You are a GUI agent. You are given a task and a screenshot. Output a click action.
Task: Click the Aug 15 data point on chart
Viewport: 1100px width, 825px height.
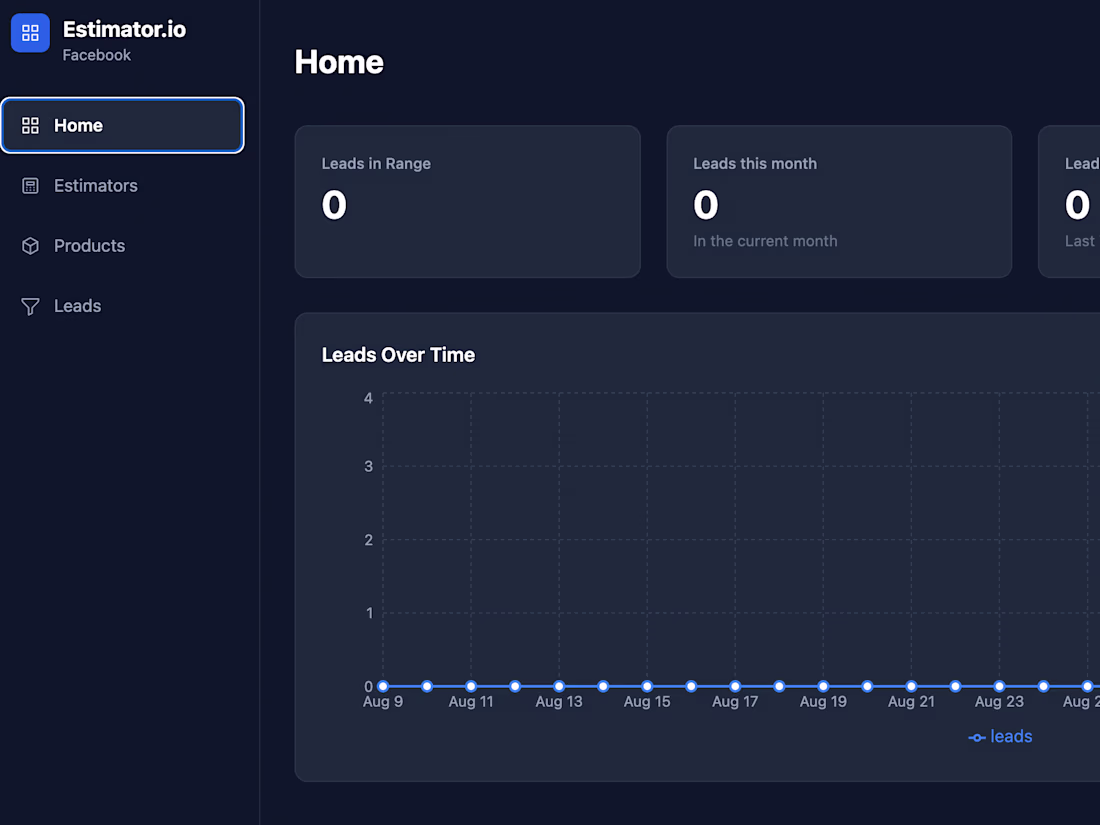pos(647,687)
